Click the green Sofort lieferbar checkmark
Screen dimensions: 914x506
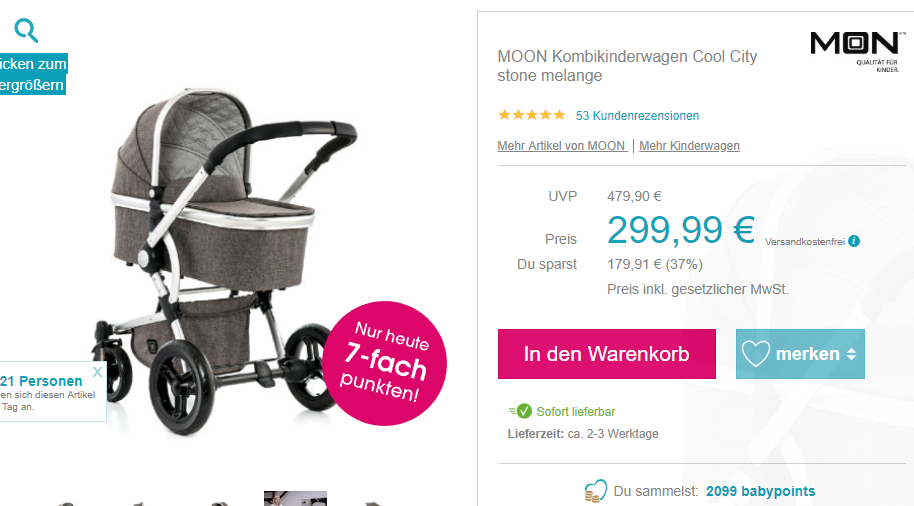click(x=524, y=412)
